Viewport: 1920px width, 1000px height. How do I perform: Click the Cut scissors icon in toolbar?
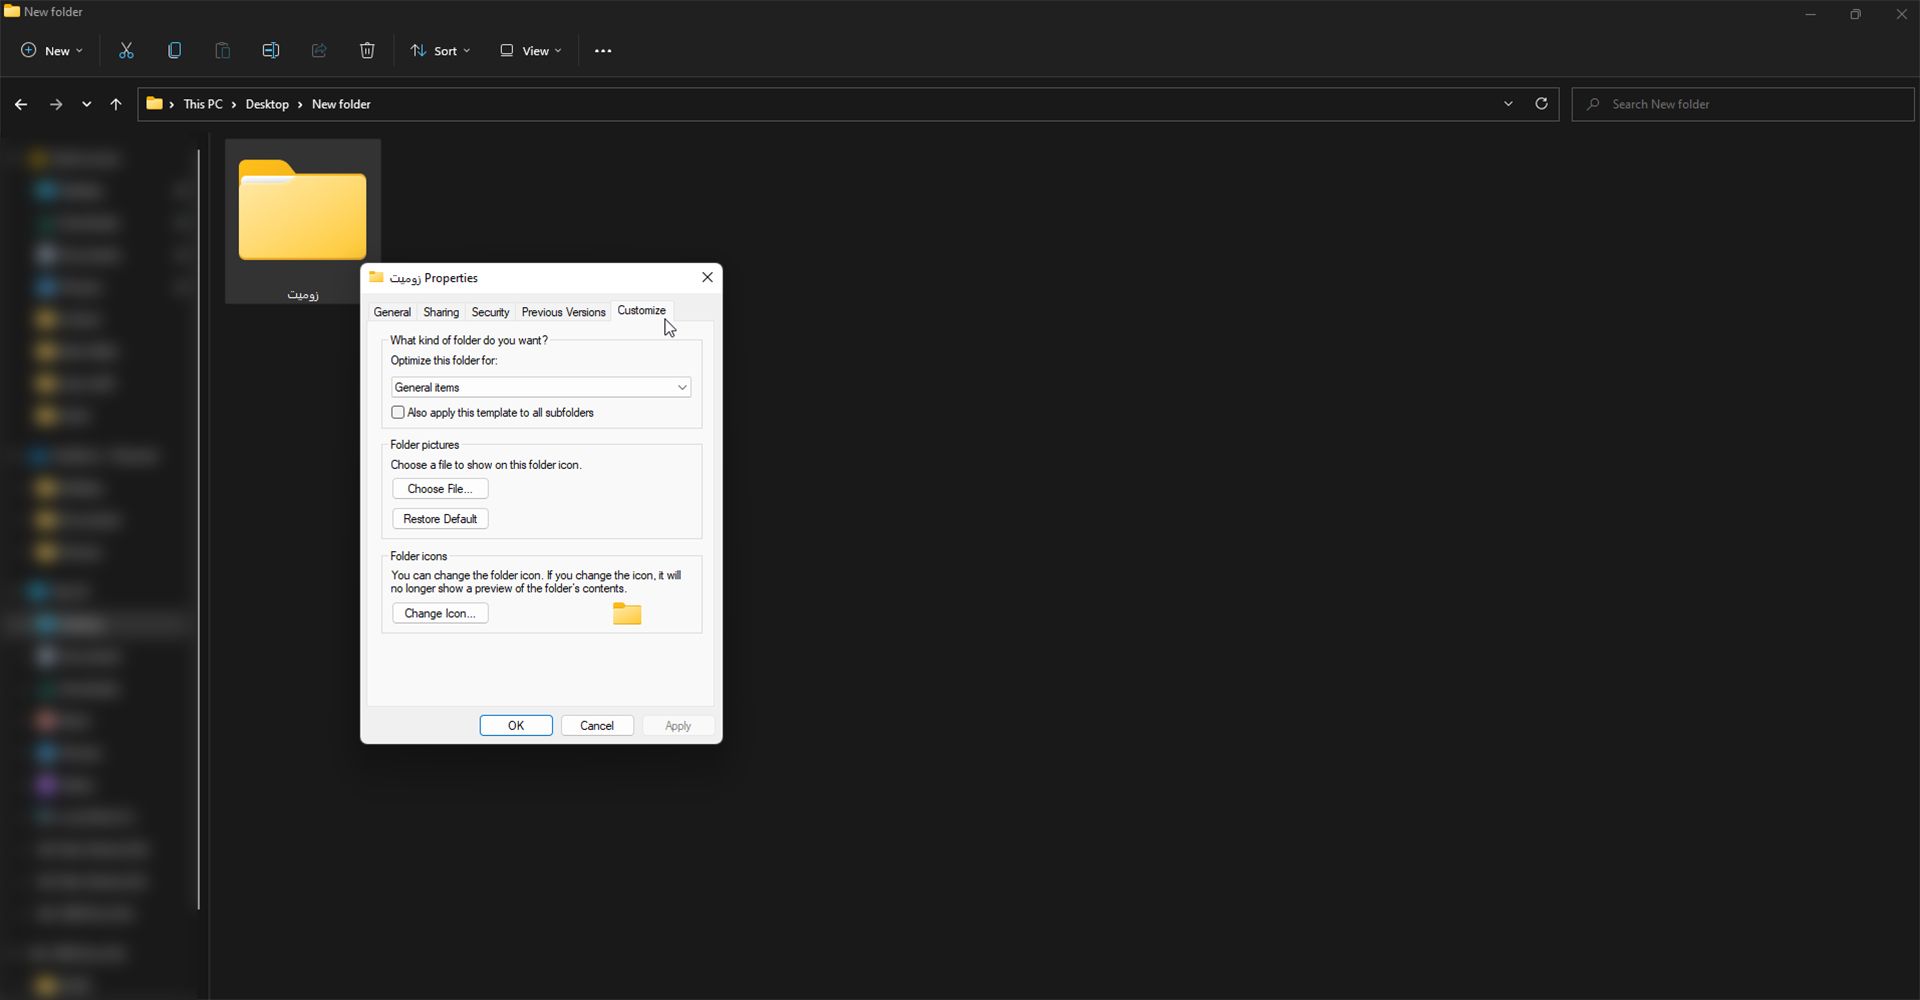(x=126, y=51)
